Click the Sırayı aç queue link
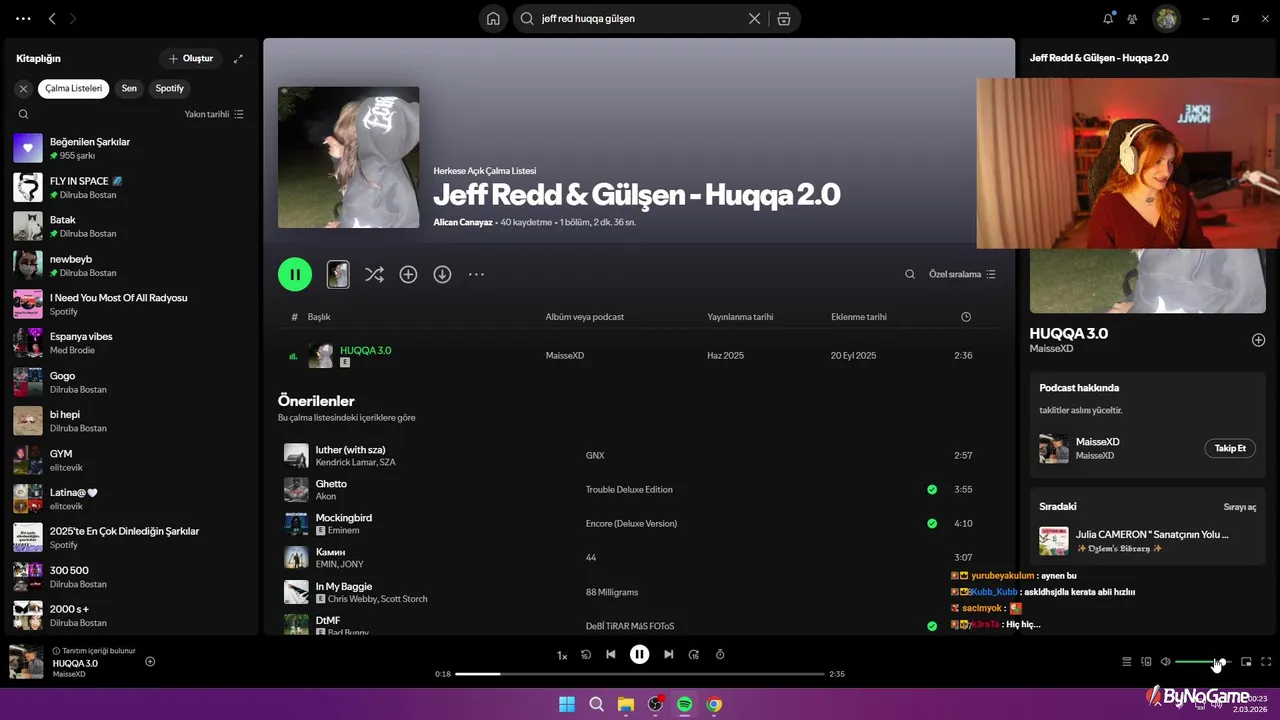This screenshot has width=1280, height=720. 1240,507
